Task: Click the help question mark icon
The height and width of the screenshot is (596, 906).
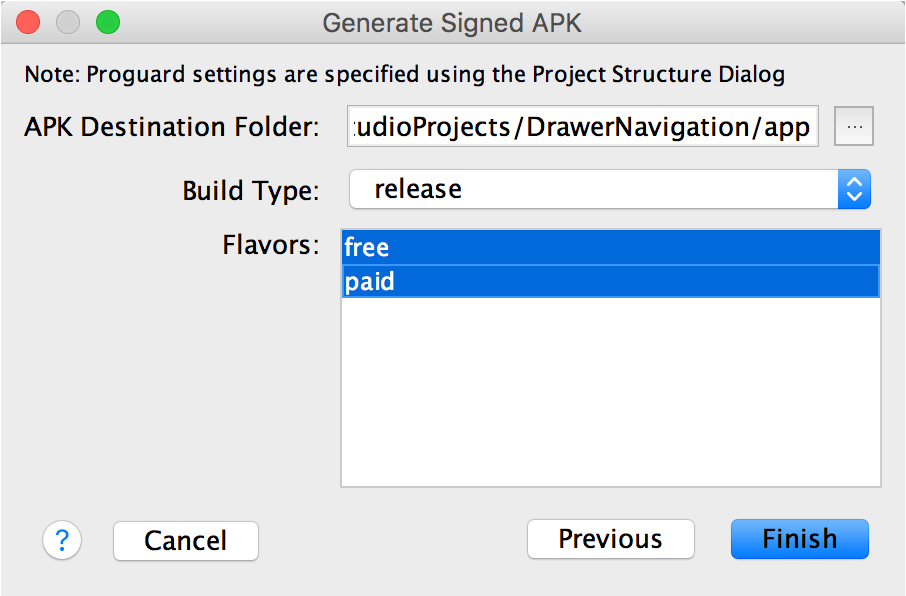Action: (62, 541)
